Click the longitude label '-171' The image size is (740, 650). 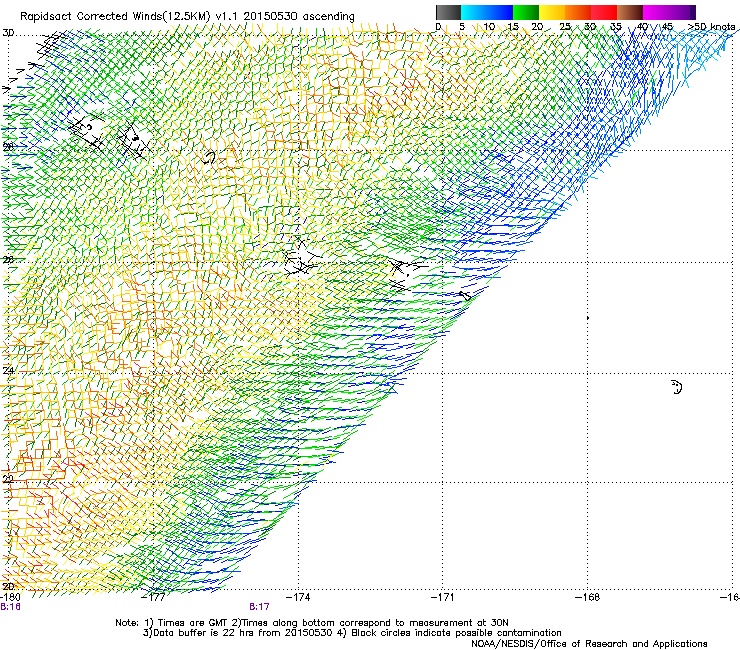point(443,597)
